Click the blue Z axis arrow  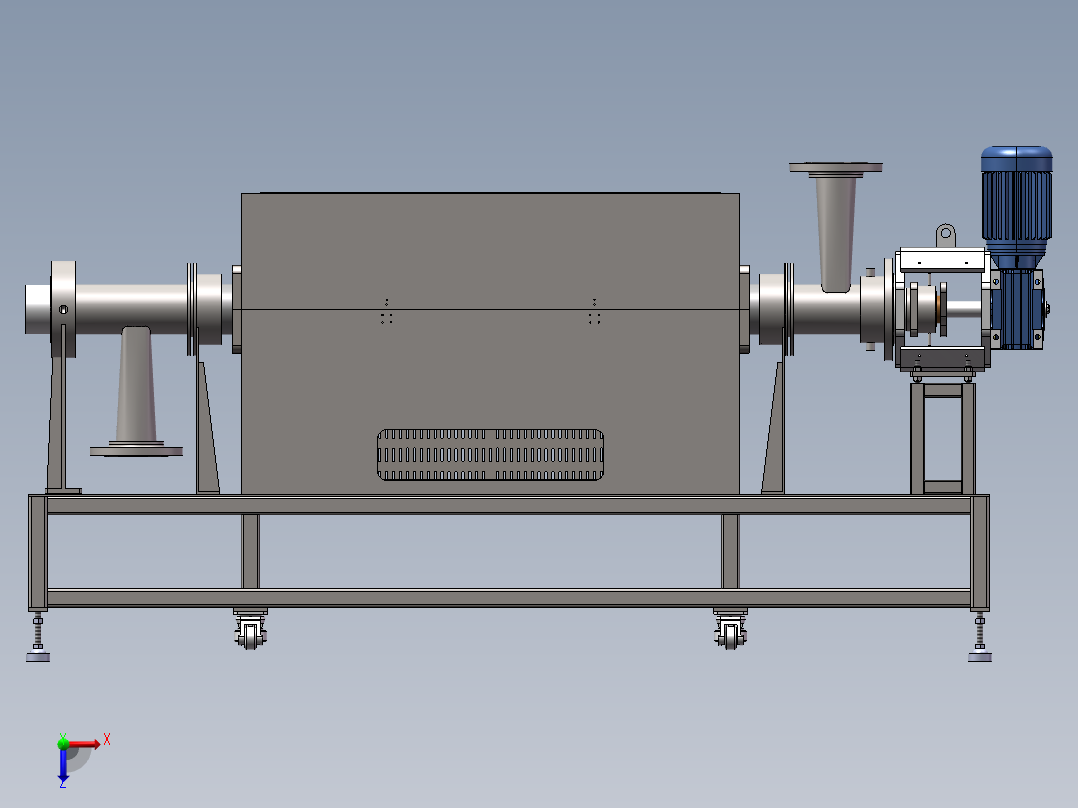coord(63,765)
